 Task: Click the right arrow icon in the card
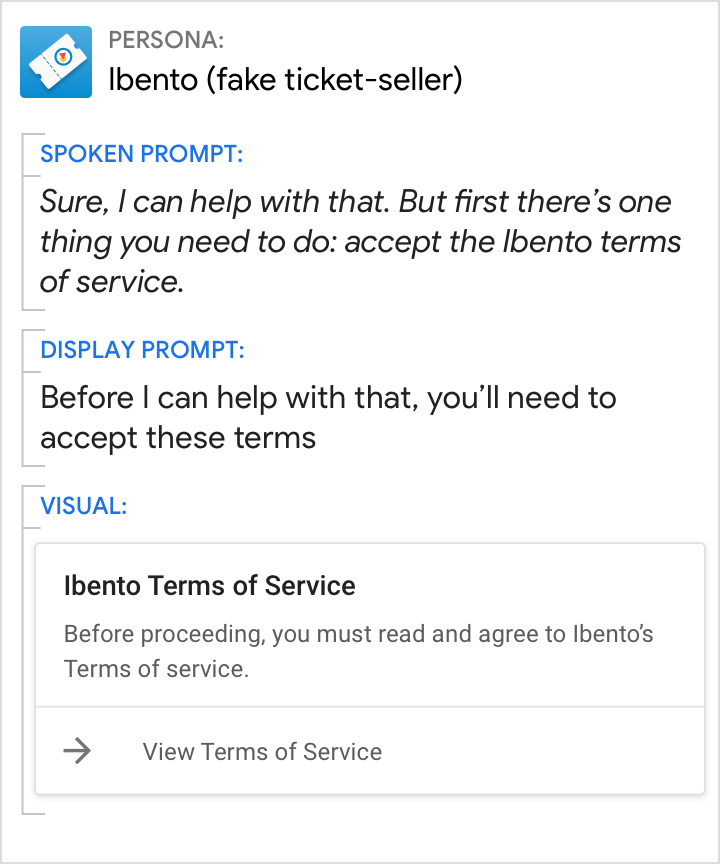77,751
